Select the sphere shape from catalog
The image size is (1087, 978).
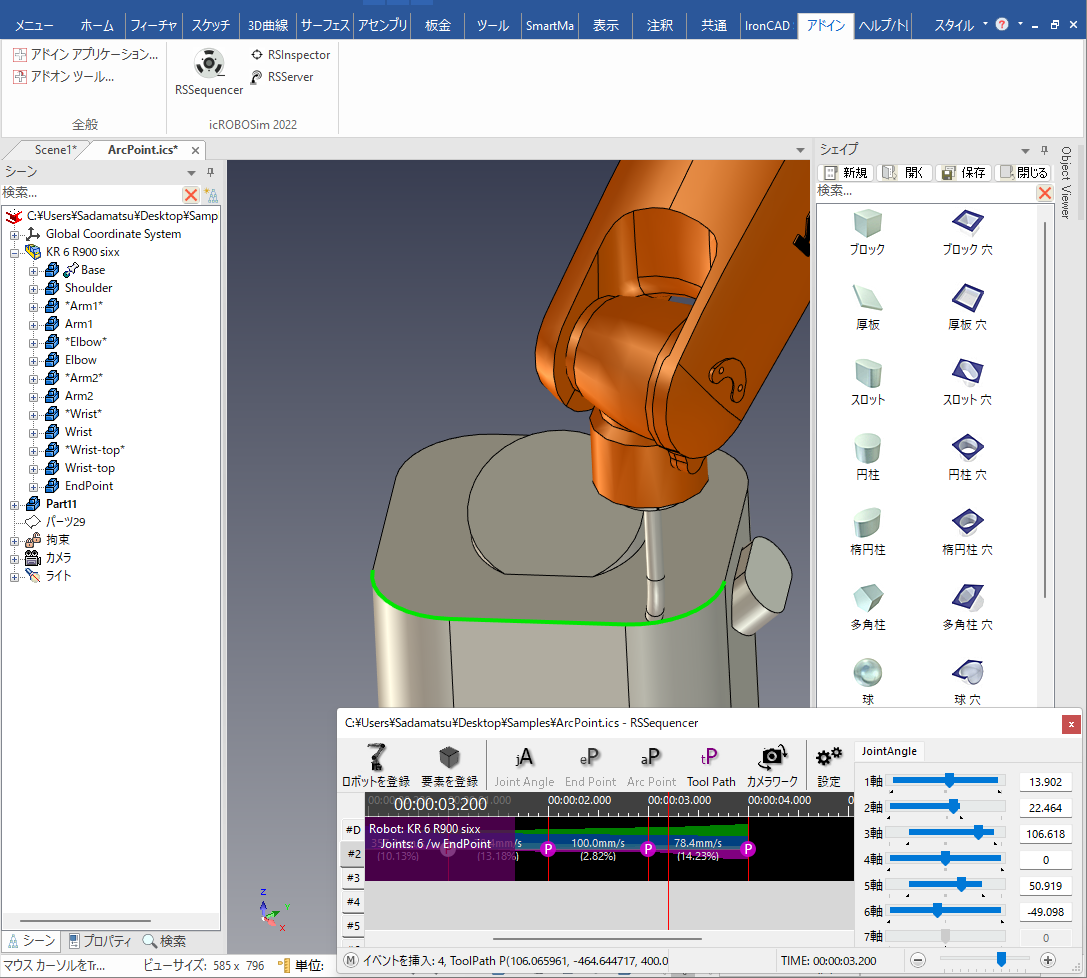[867, 671]
